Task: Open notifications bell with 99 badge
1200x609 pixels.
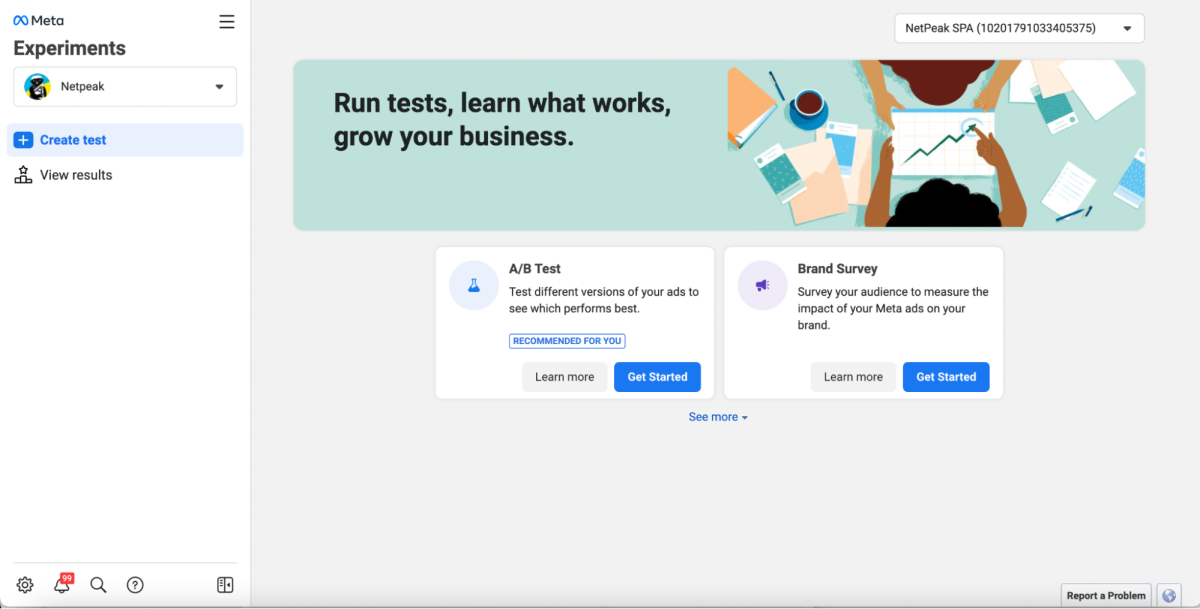Action: [62, 585]
